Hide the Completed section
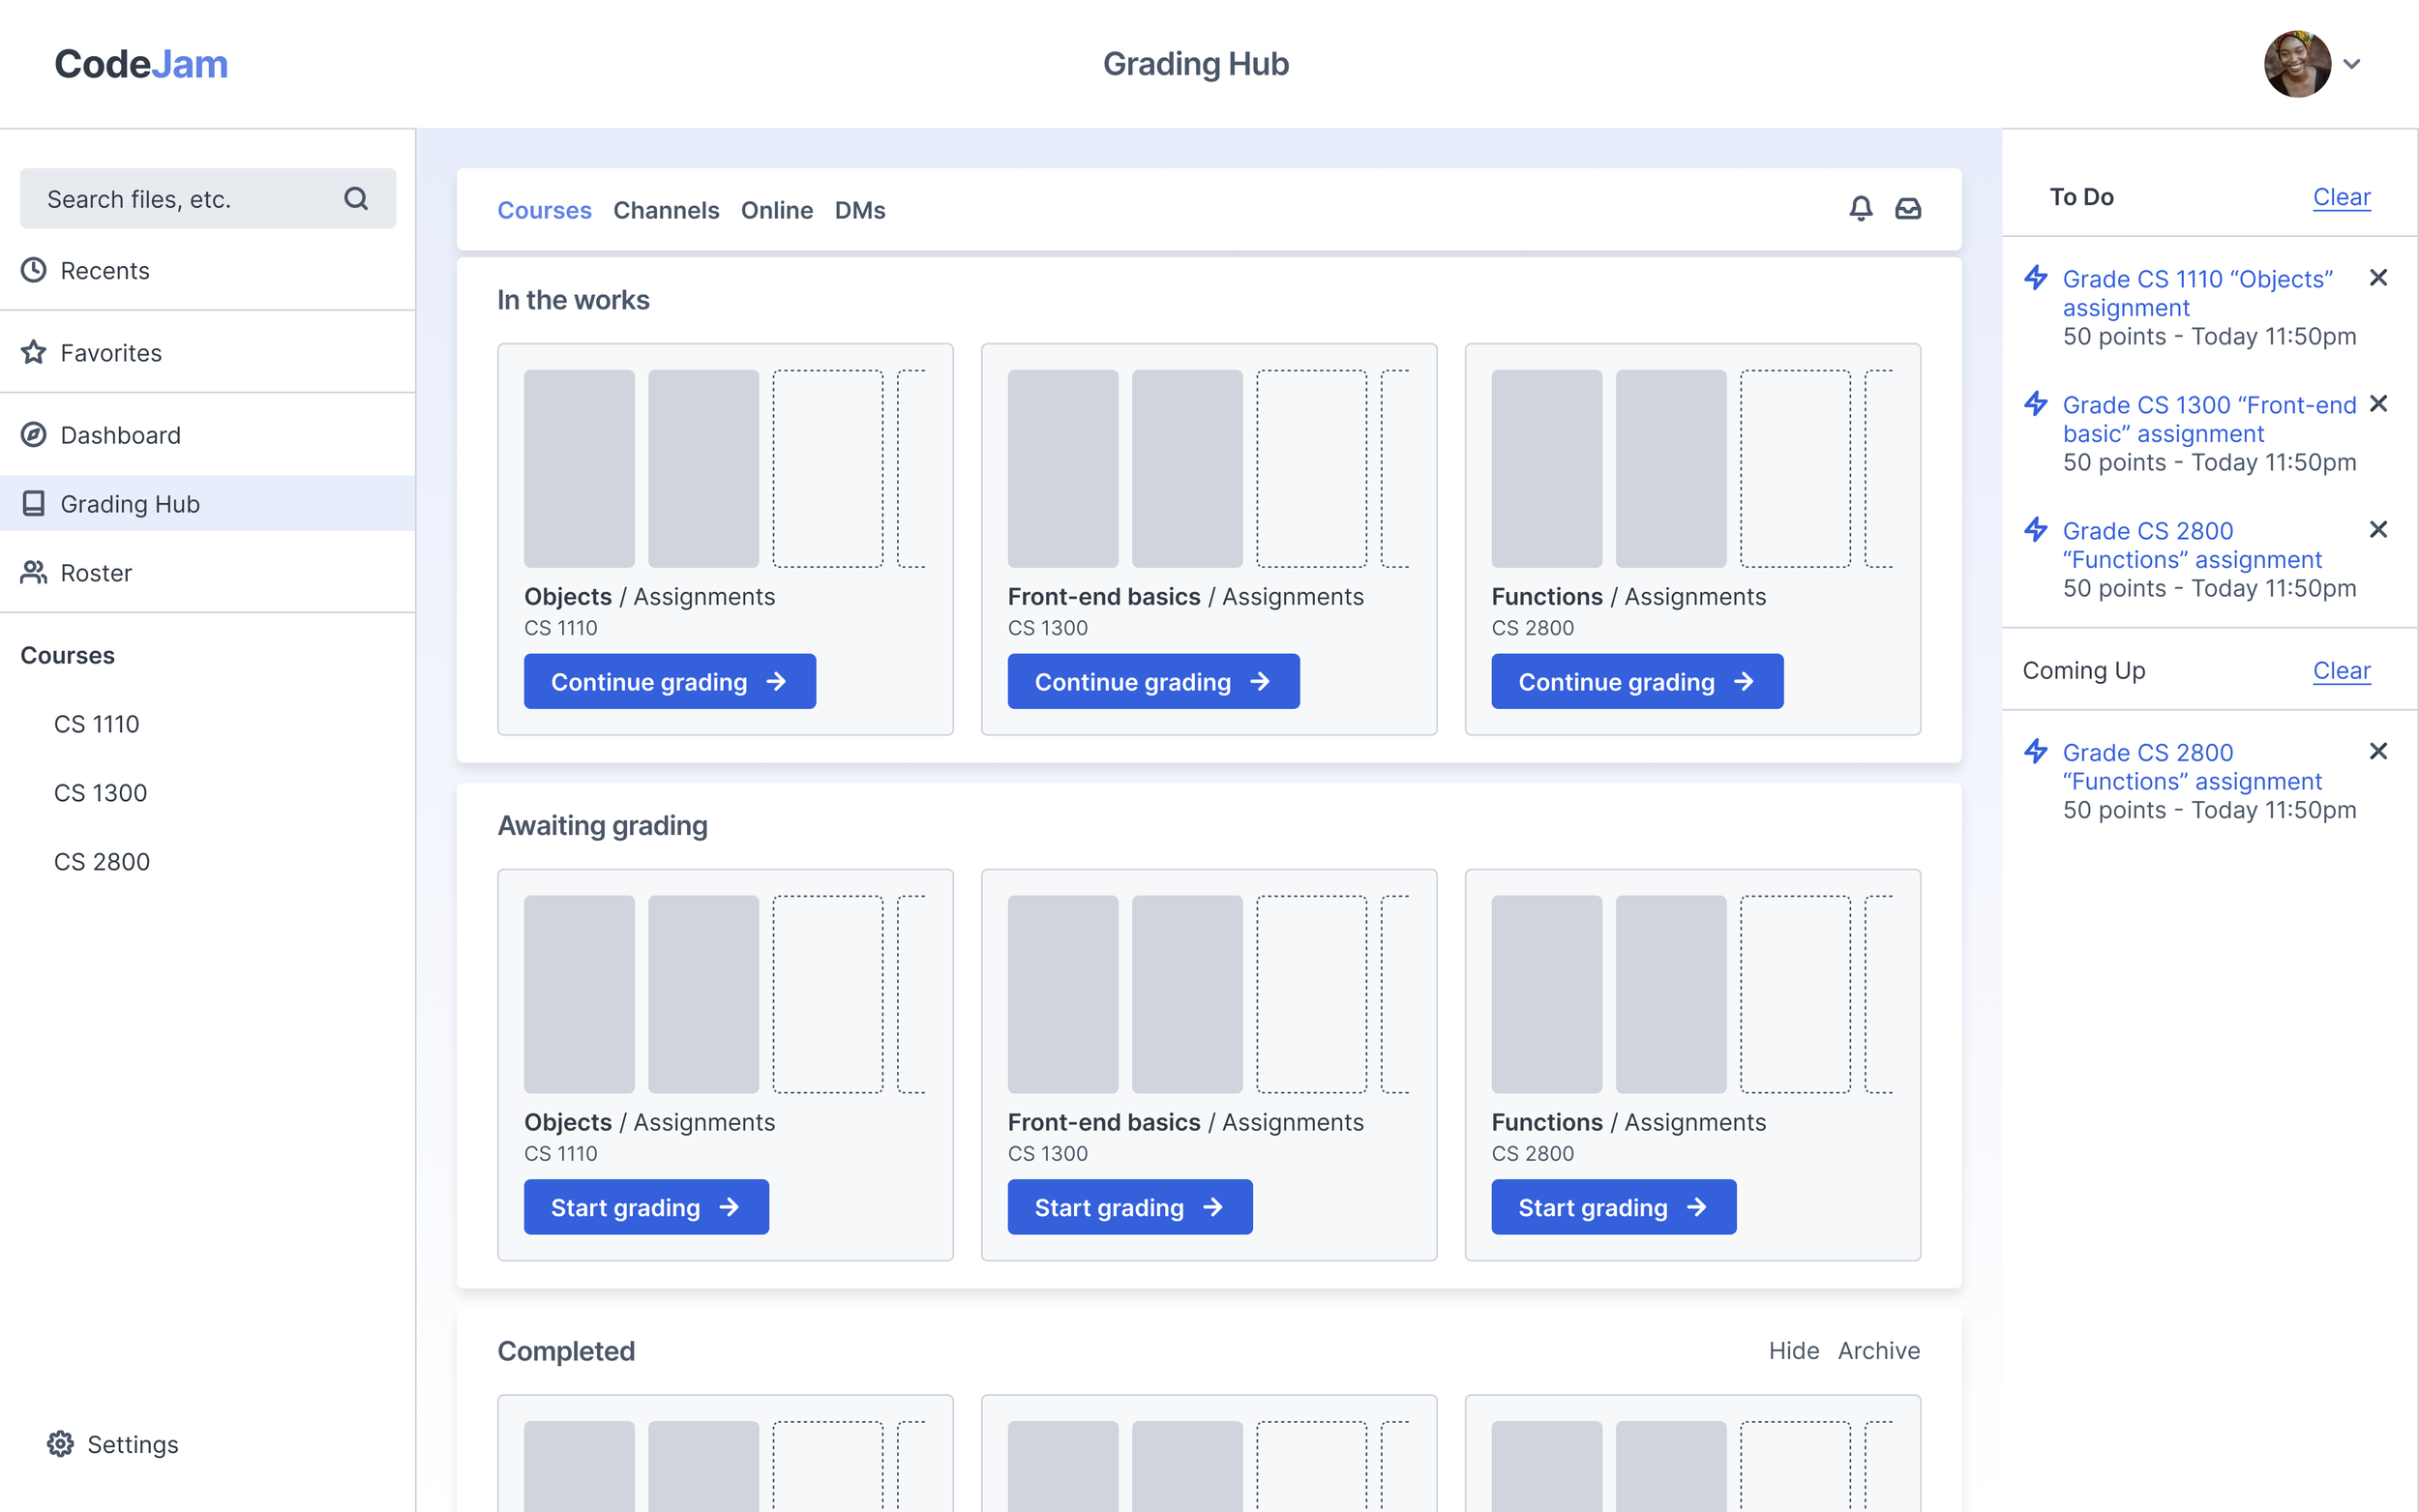Screen dimensions: 2419x1512 coord(1794,1351)
